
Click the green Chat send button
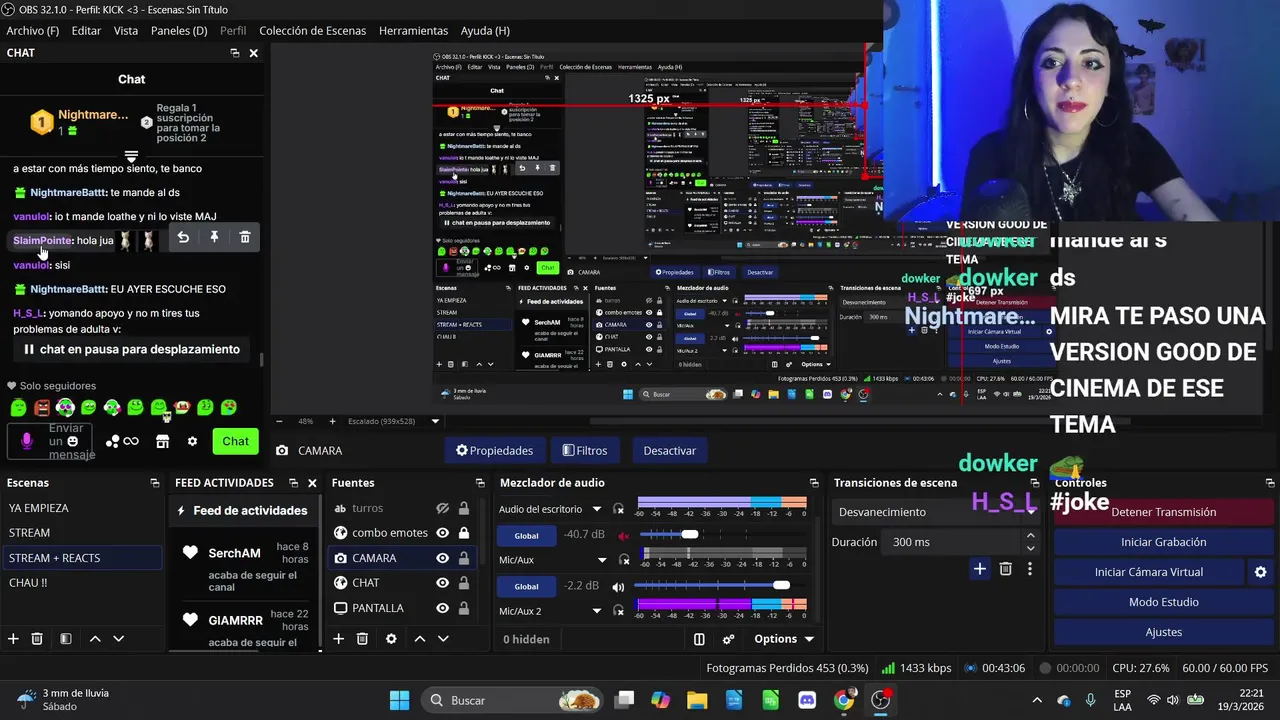(235, 441)
